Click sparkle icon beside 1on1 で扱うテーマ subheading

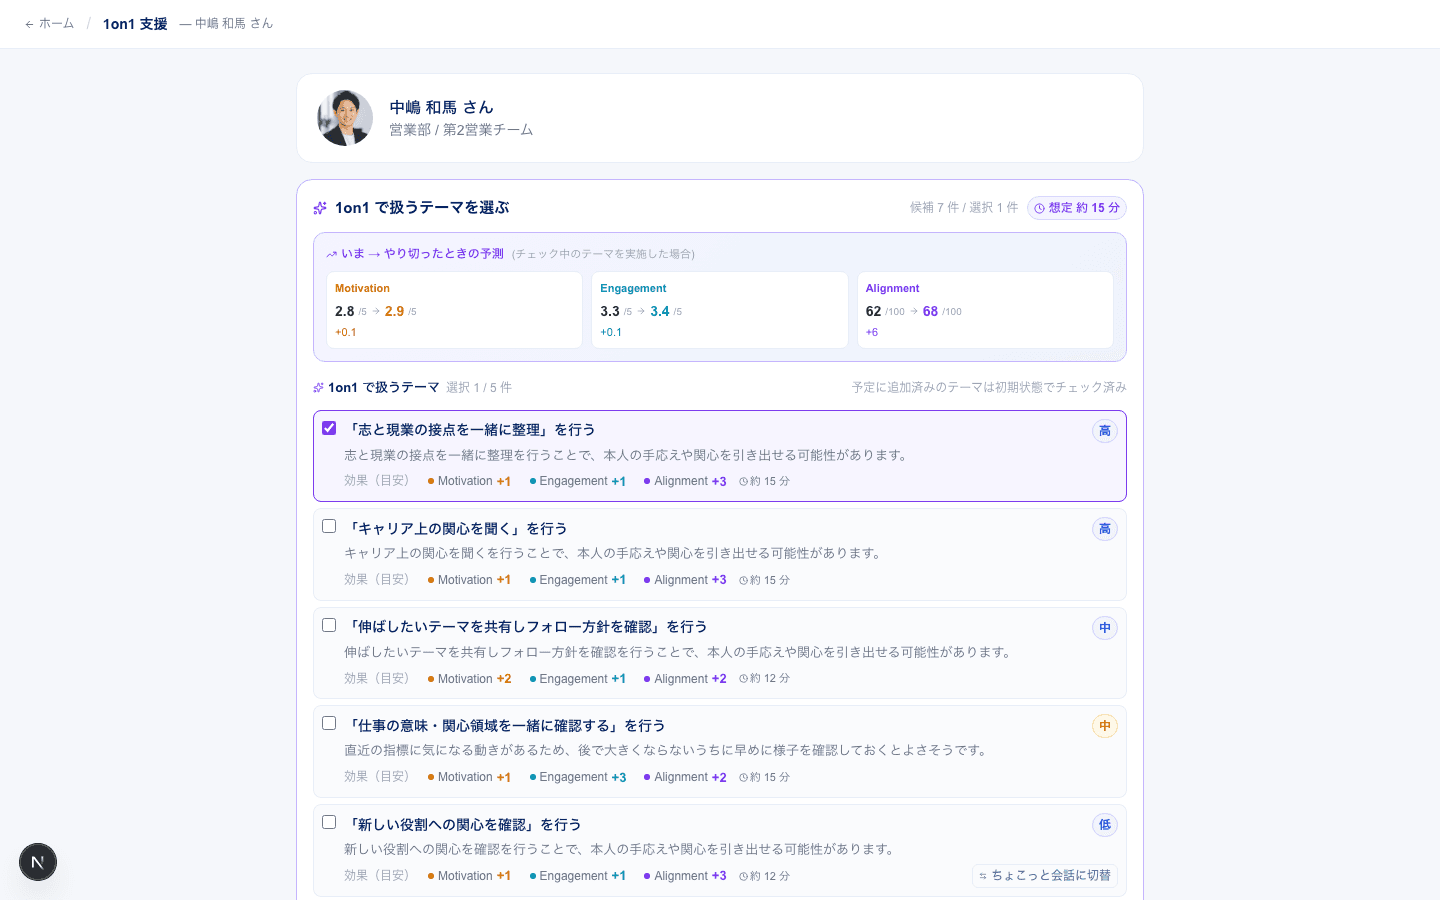[x=318, y=388]
